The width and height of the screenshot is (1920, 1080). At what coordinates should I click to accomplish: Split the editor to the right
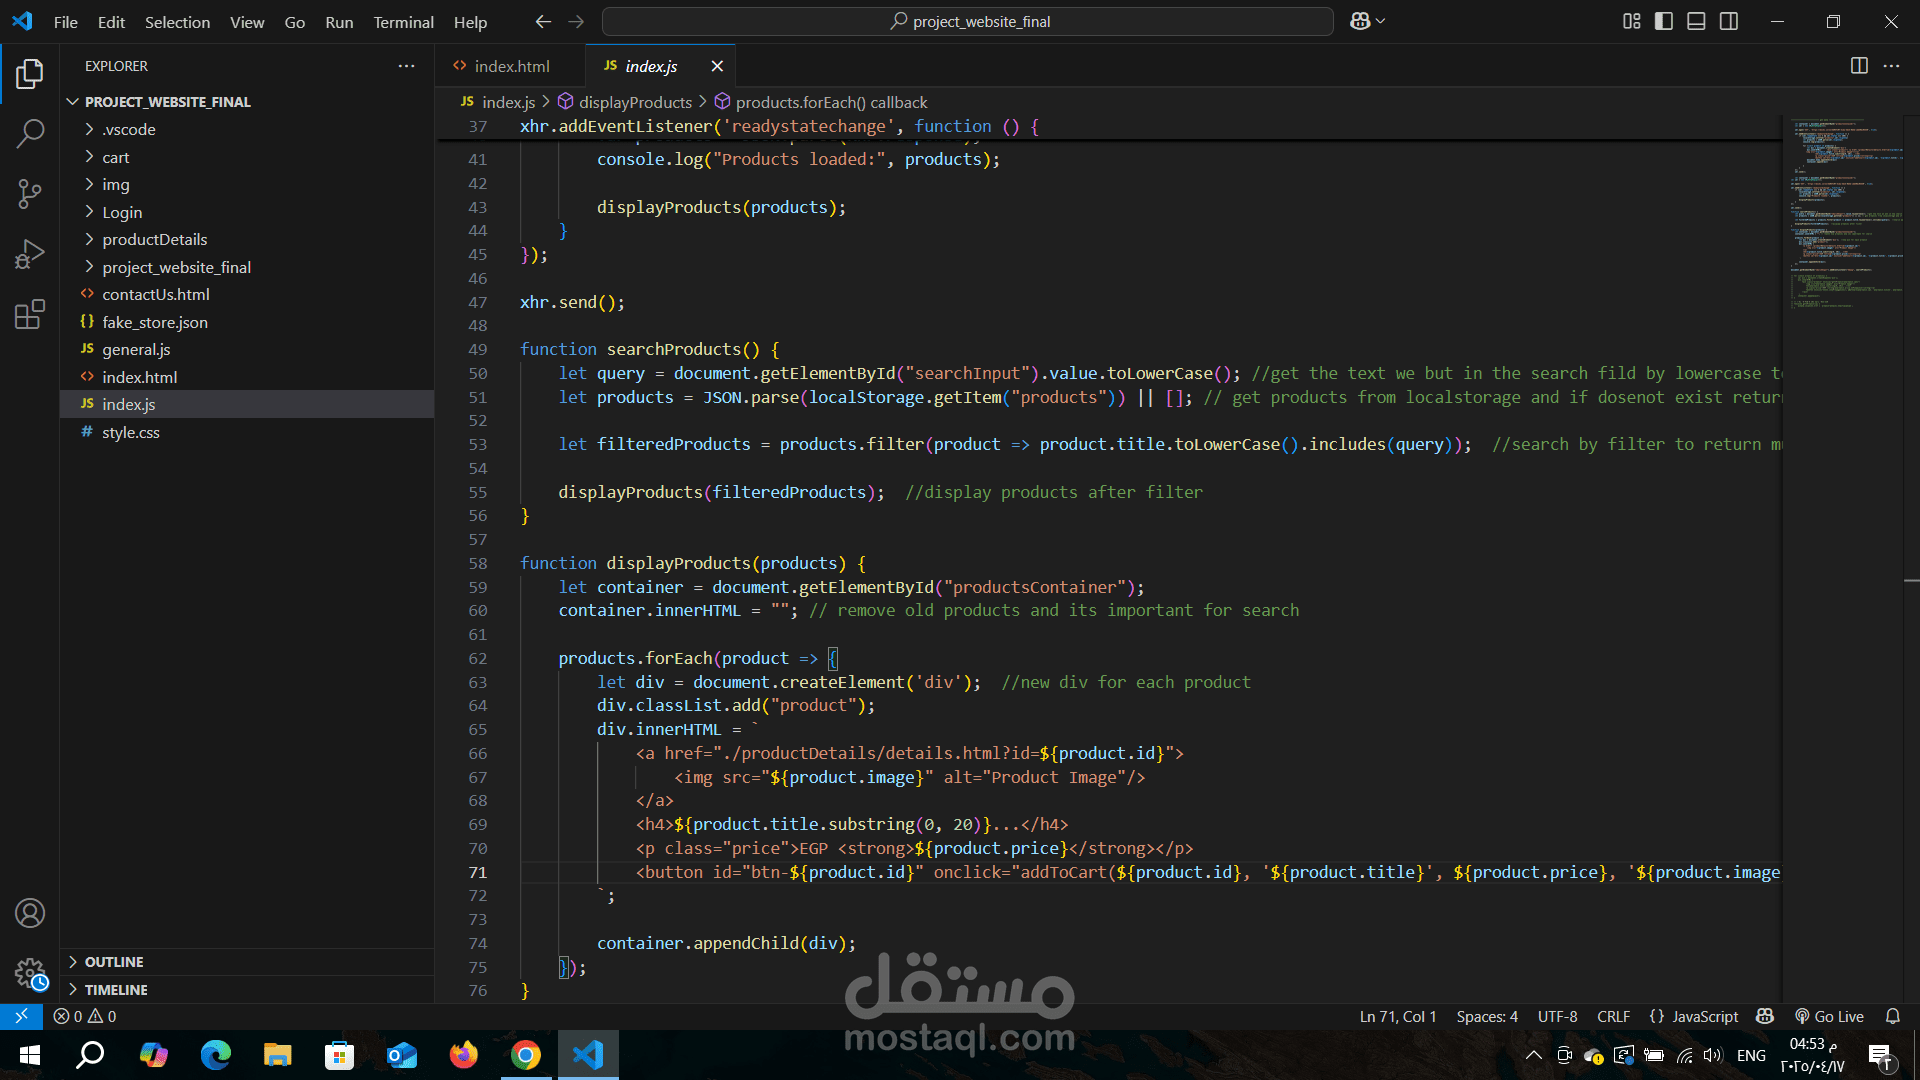(x=1859, y=66)
